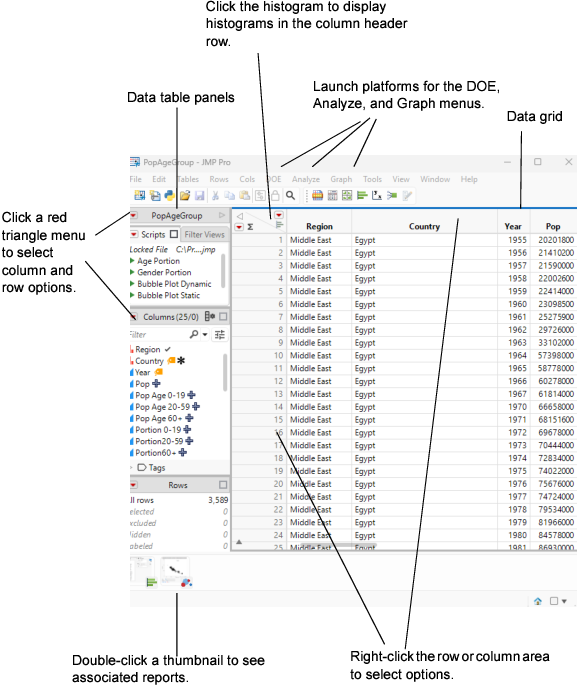This screenshot has height=692, width=580.
Task: Open the filter search dropdown arrow
Action: (205, 335)
